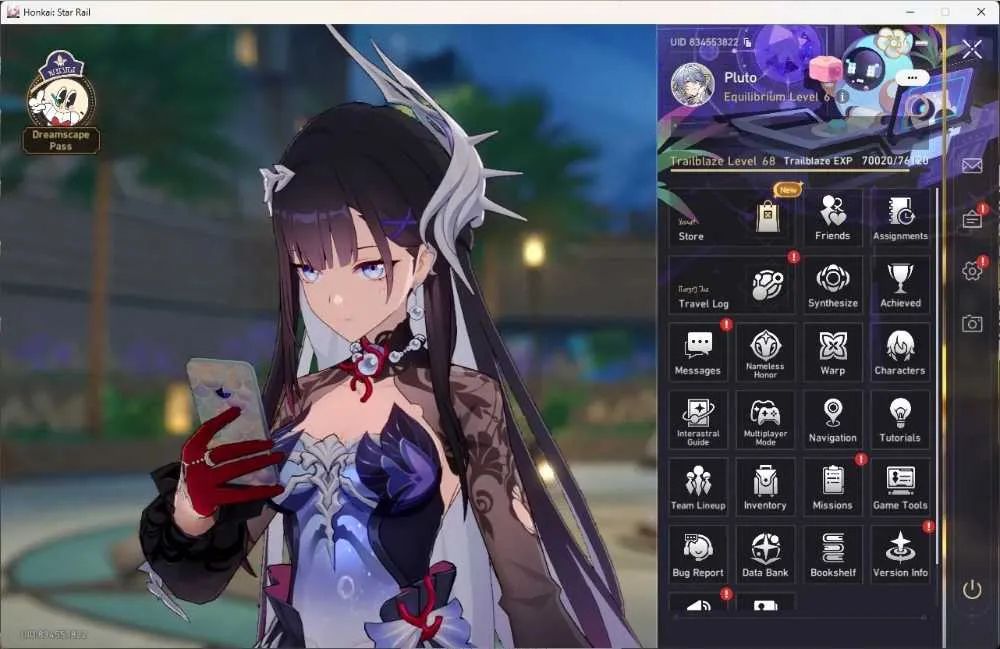Image resolution: width=1000 pixels, height=649 pixels.
Task: Open the Nameless Honor menu
Action: pyautogui.click(x=765, y=353)
